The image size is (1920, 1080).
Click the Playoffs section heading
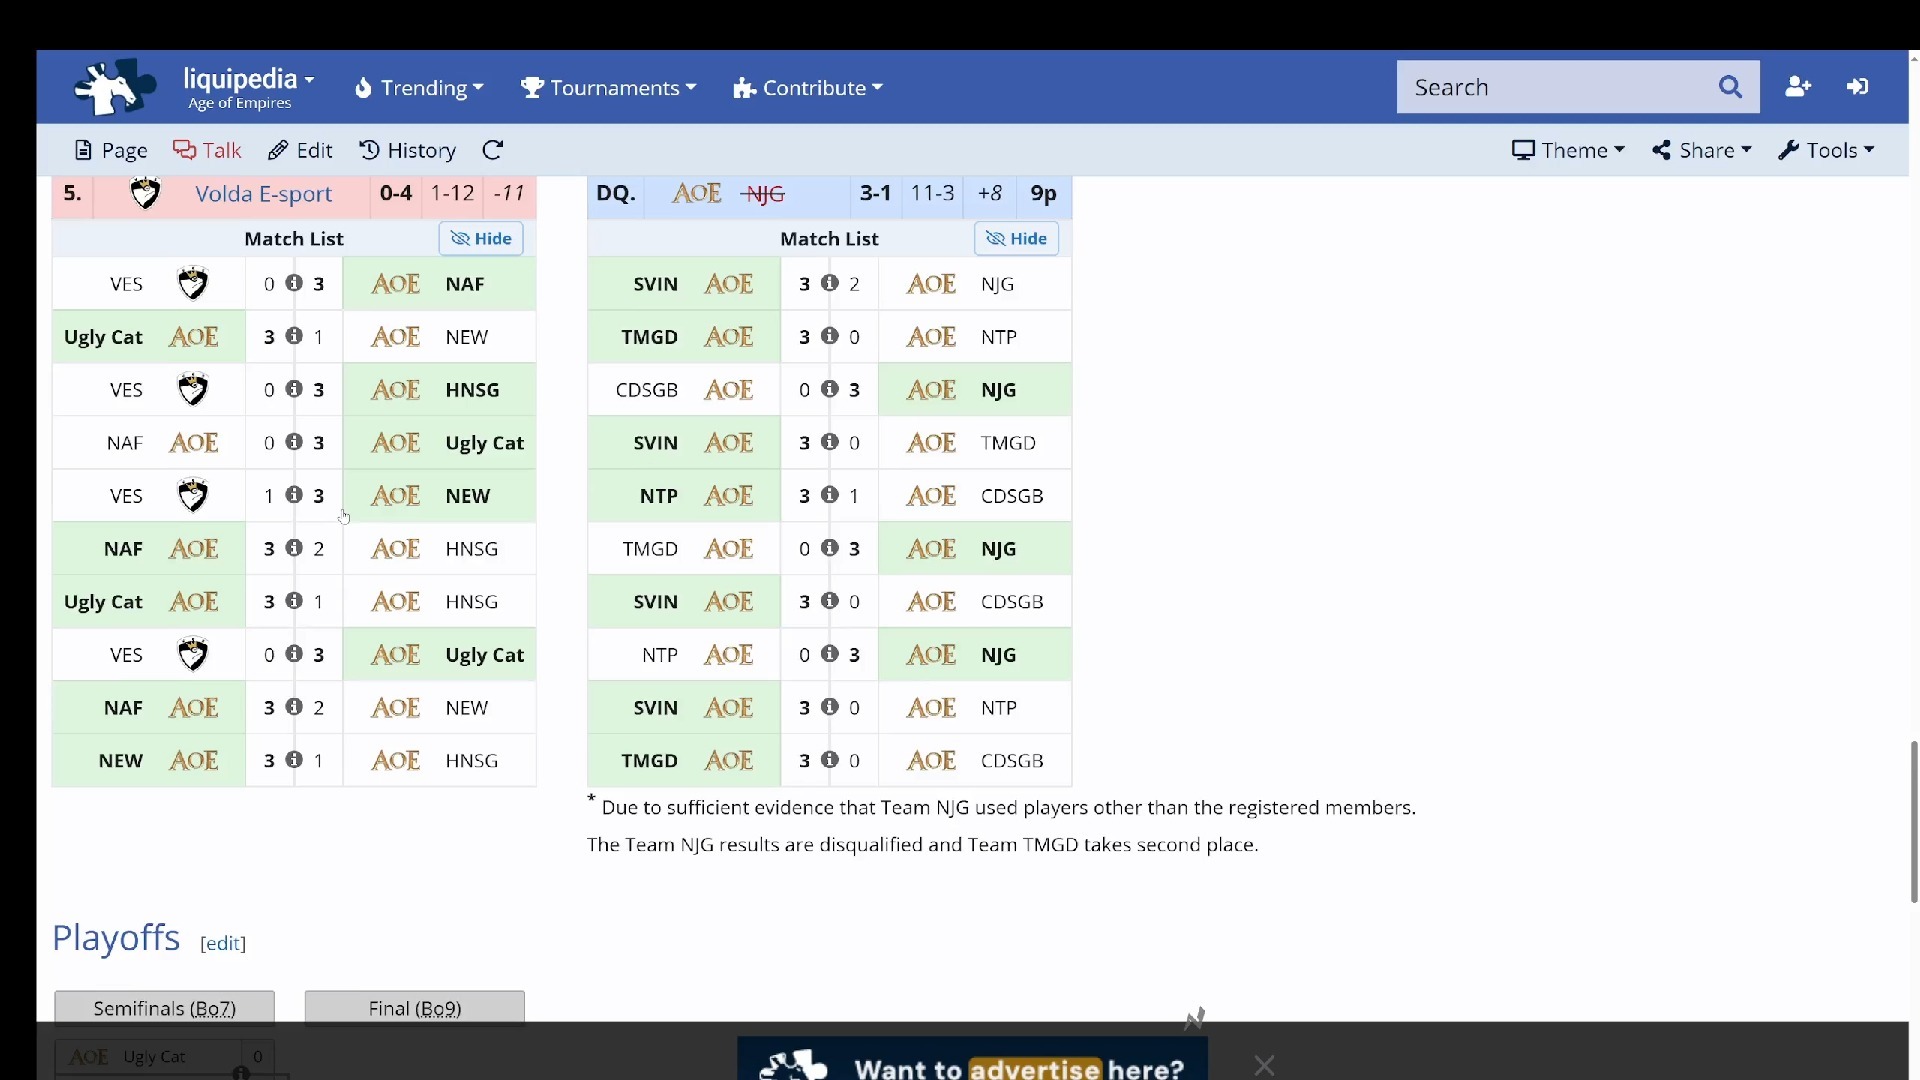coord(116,938)
